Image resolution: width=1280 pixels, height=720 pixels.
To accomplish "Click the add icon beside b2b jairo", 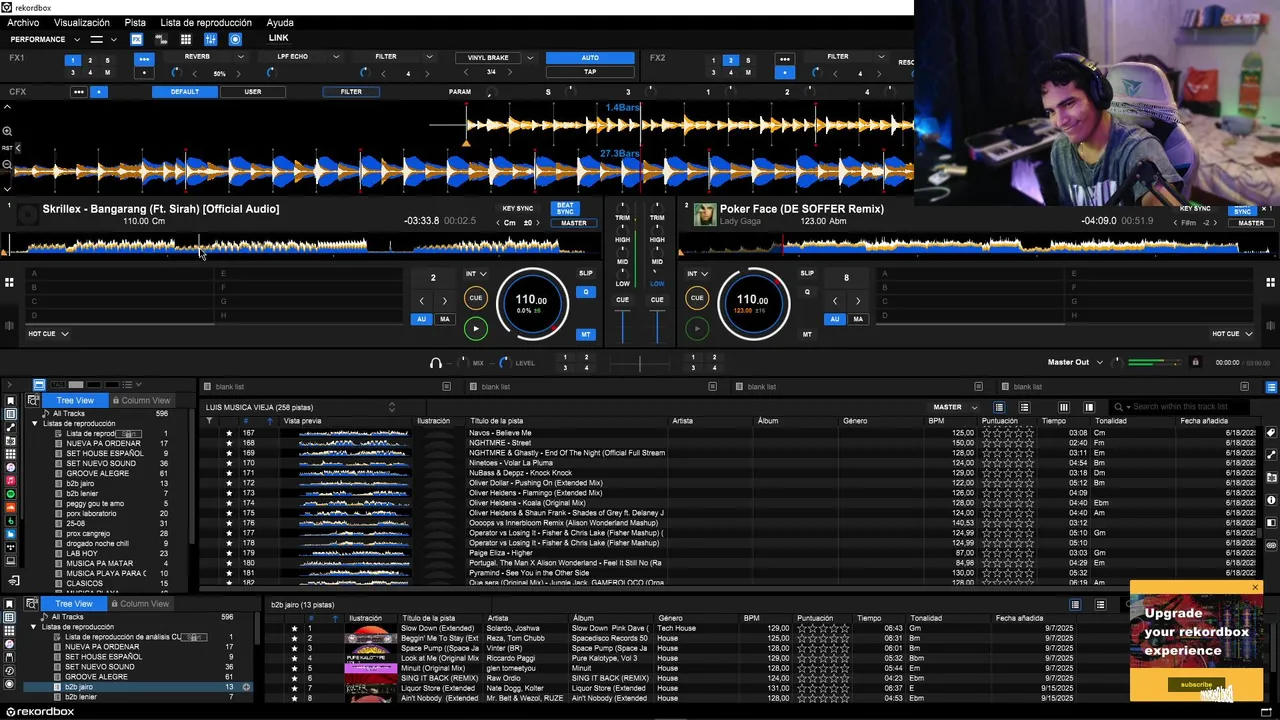I will (246, 687).
